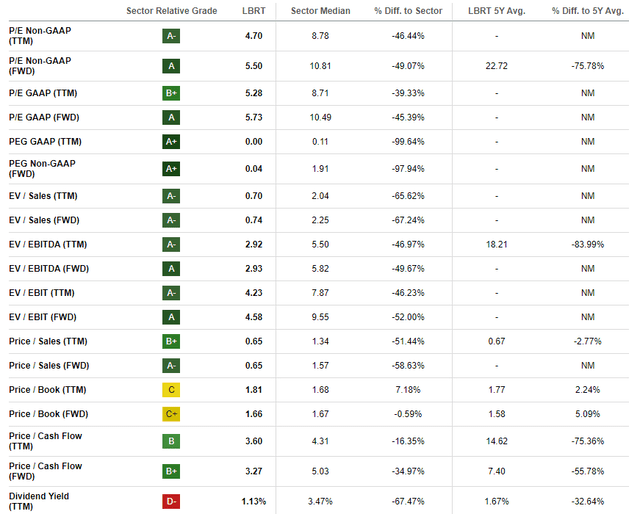Click the B+ grade badge for P/E GAAP (TTM)
The image size is (640, 514).
tap(171, 93)
